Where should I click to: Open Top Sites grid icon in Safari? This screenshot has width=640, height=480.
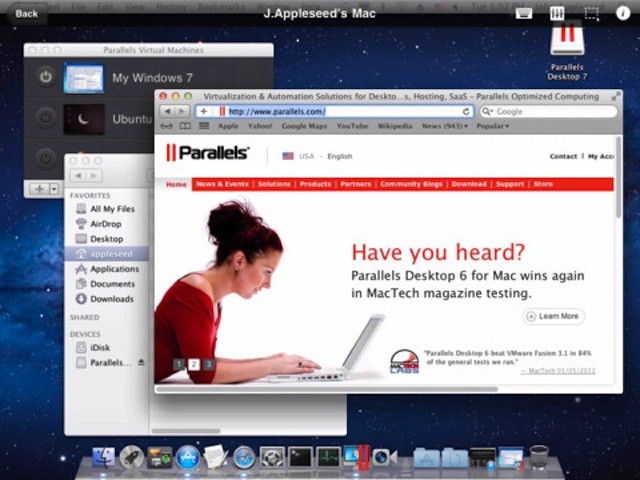(x=204, y=126)
